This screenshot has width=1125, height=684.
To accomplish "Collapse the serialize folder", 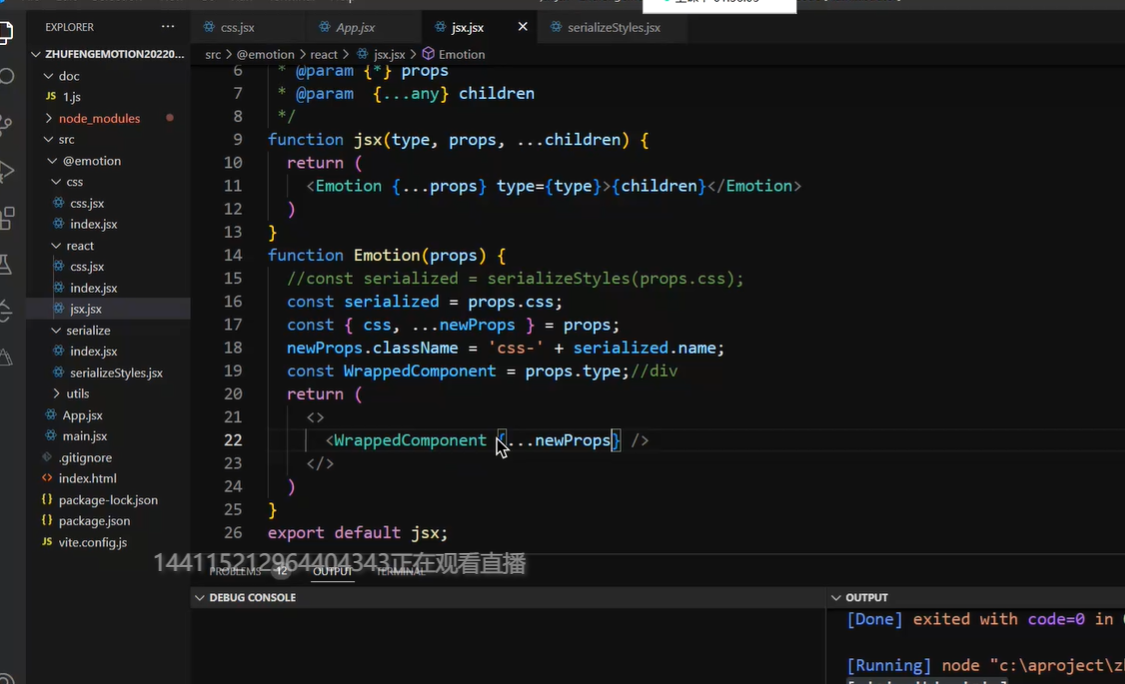I will [88, 330].
